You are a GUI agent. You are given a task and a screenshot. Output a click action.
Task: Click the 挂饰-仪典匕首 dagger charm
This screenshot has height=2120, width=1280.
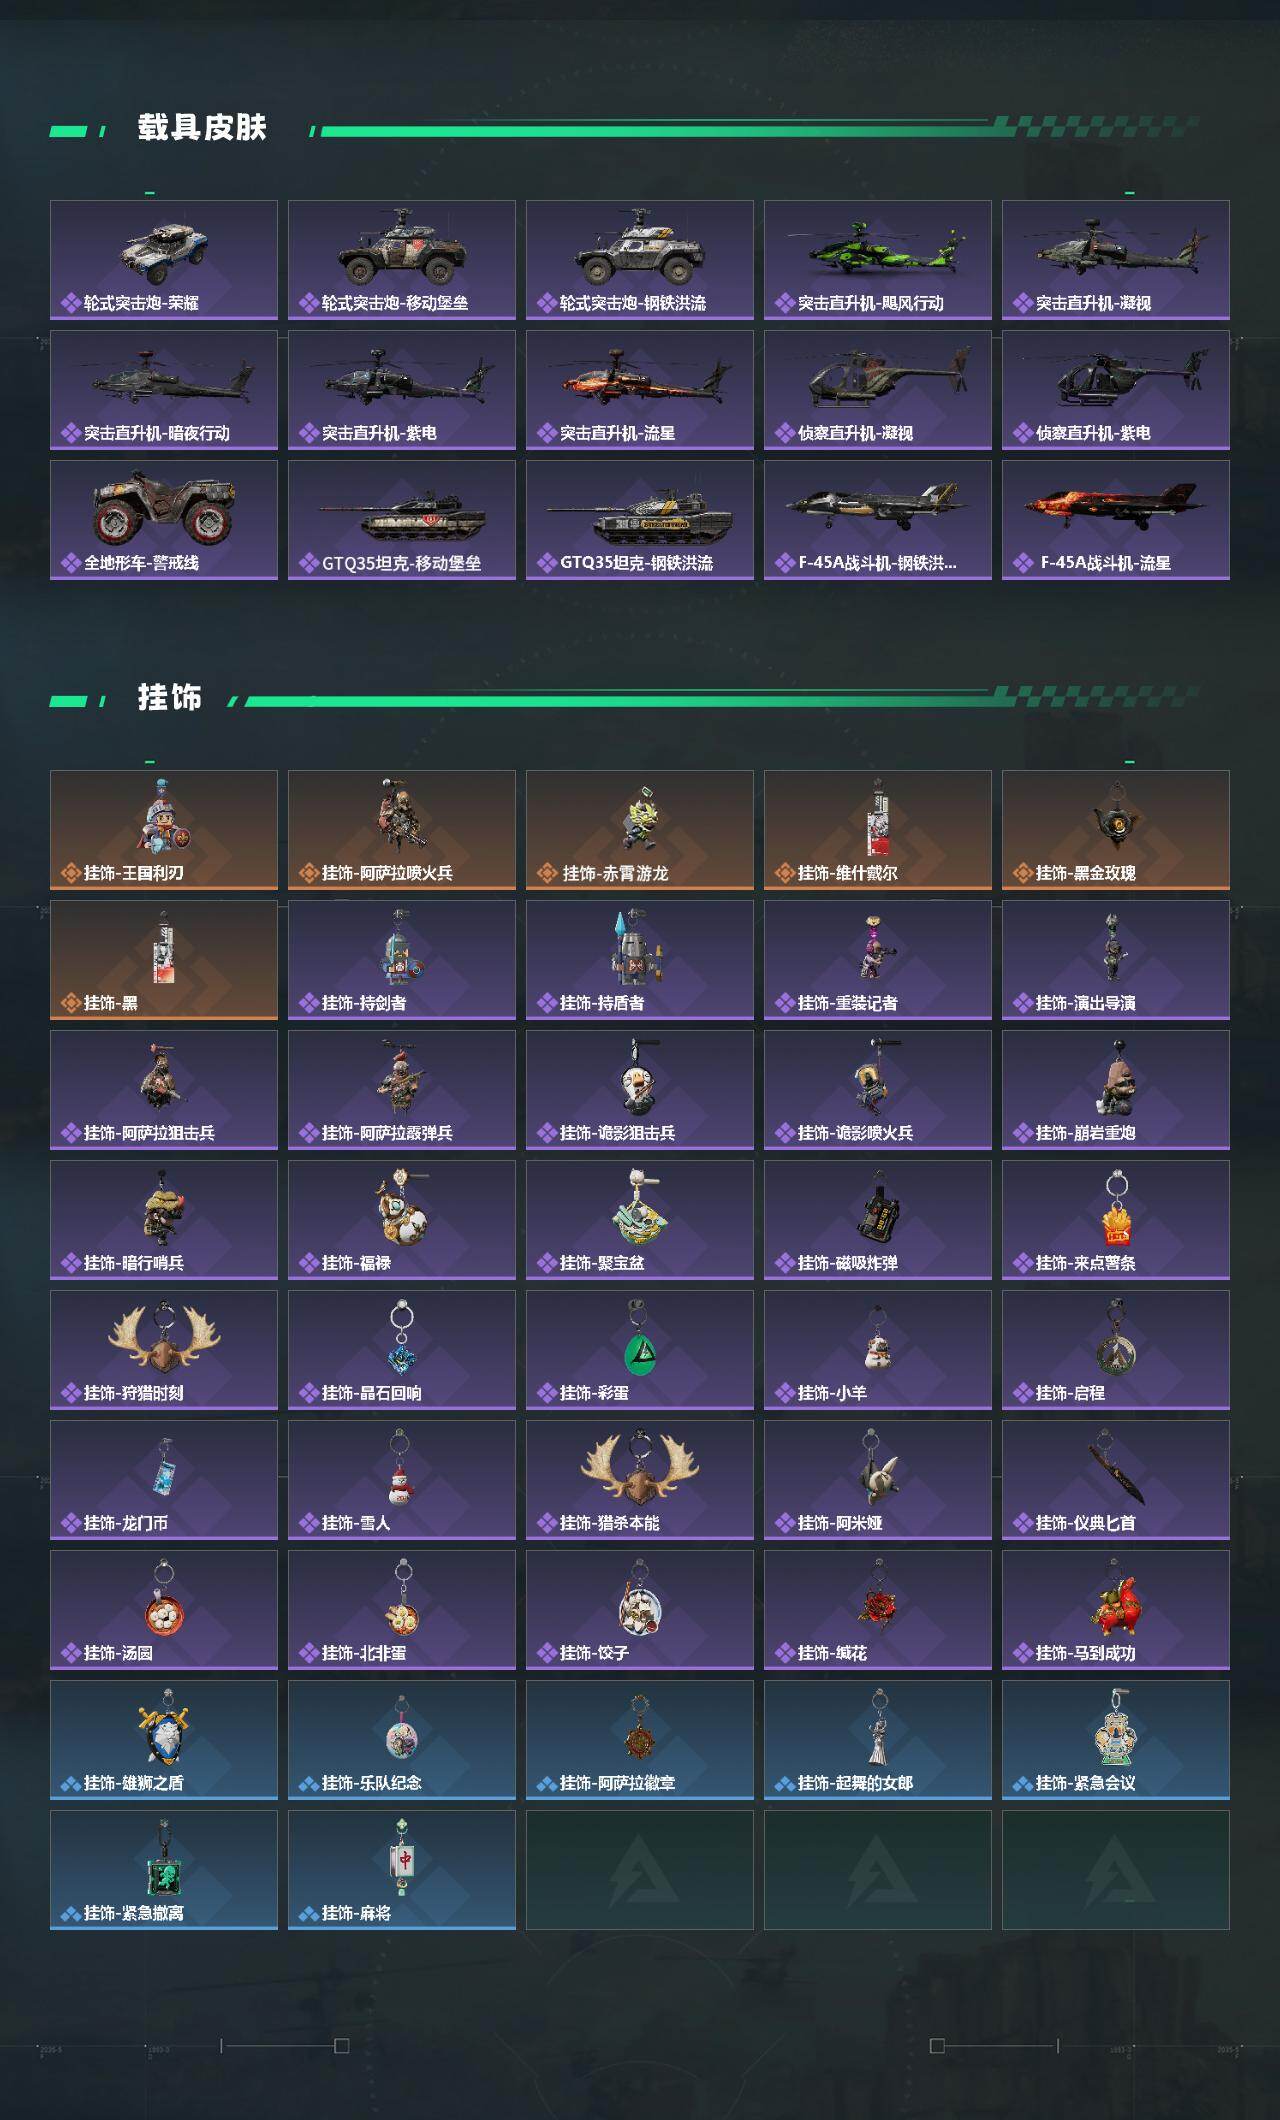click(x=1116, y=1480)
